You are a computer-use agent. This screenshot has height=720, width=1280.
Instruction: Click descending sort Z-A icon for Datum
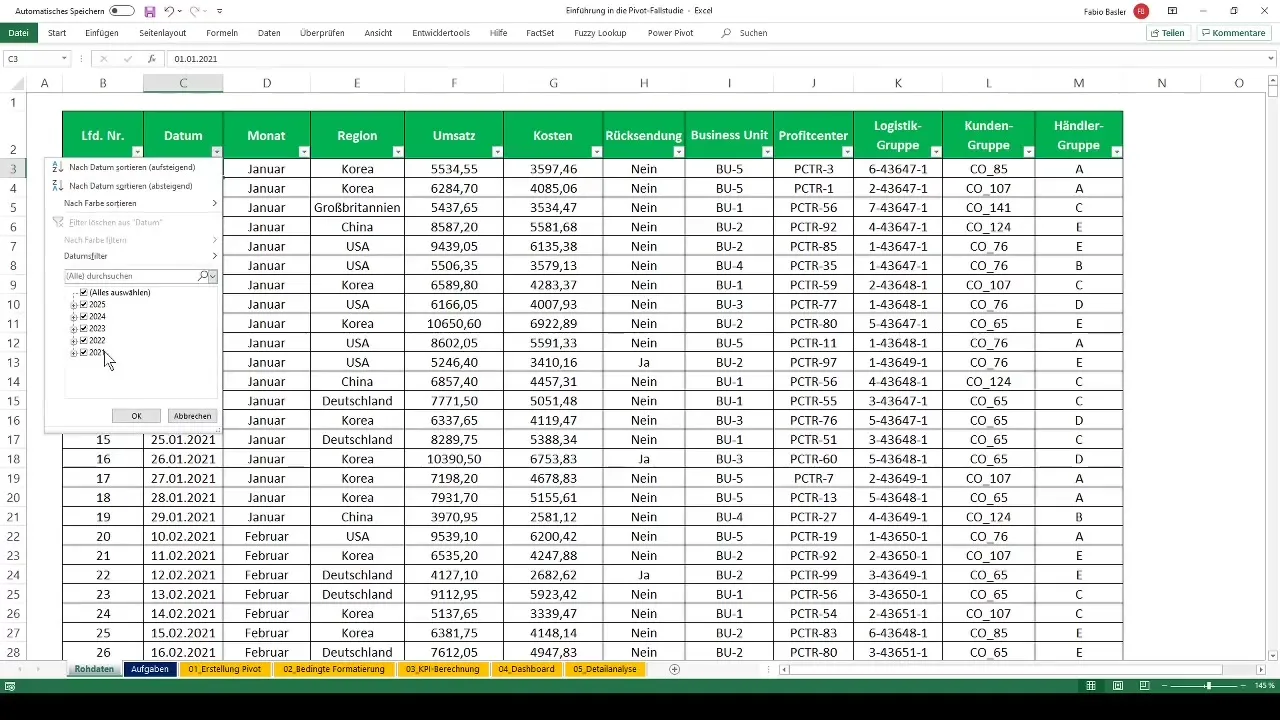click(57, 186)
